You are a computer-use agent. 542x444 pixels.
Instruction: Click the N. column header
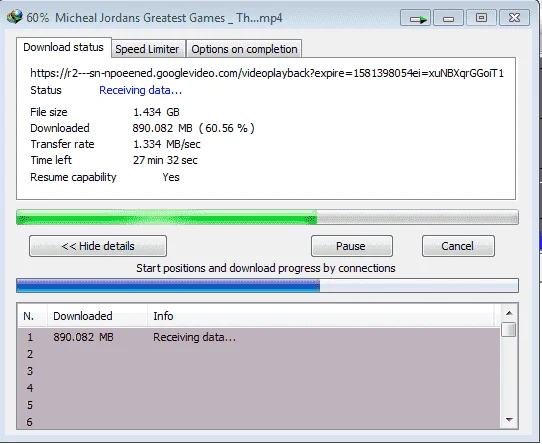pos(32,316)
